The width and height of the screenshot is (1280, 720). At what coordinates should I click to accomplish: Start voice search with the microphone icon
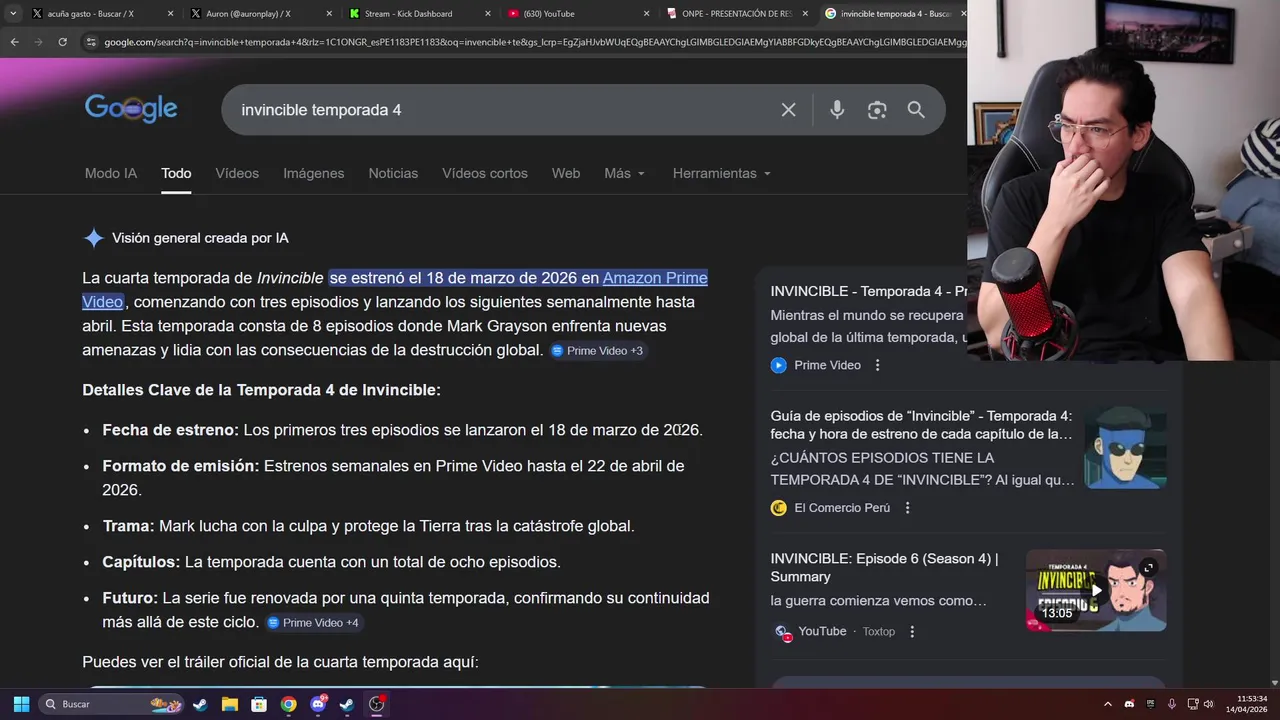[x=837, y=110]
